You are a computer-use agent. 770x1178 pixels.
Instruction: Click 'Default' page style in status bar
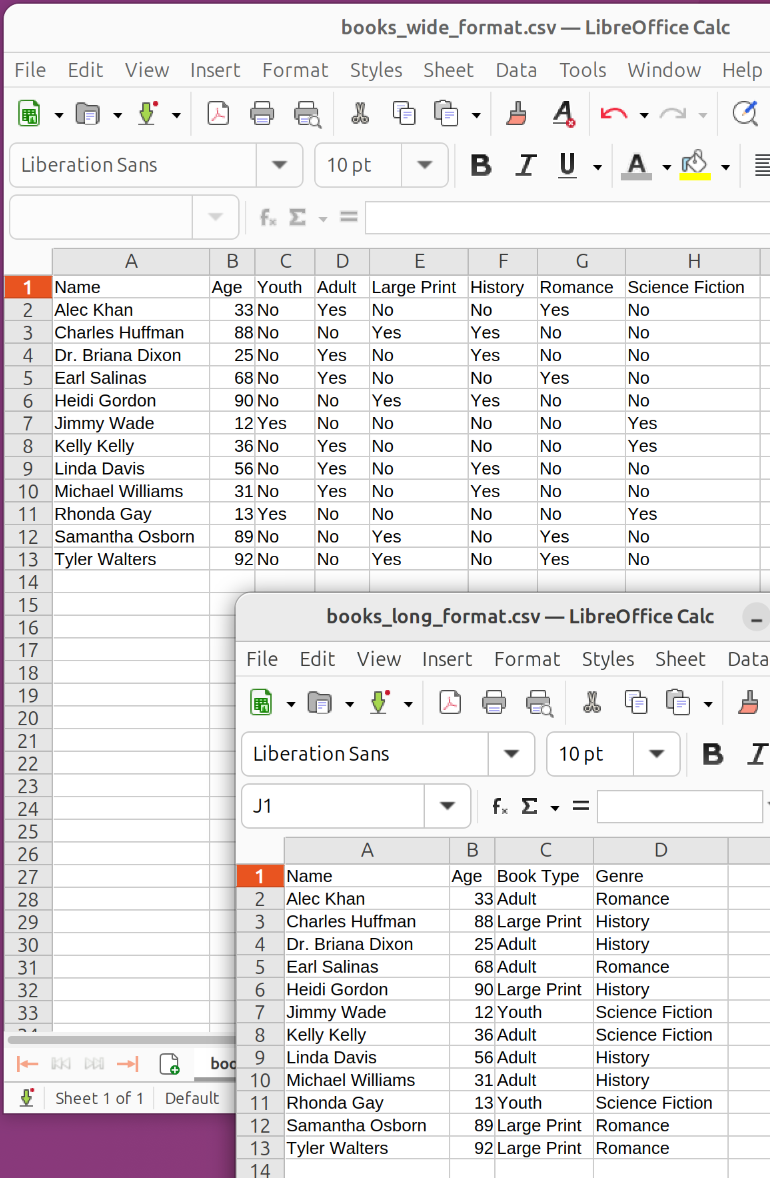pos(192,1098)
